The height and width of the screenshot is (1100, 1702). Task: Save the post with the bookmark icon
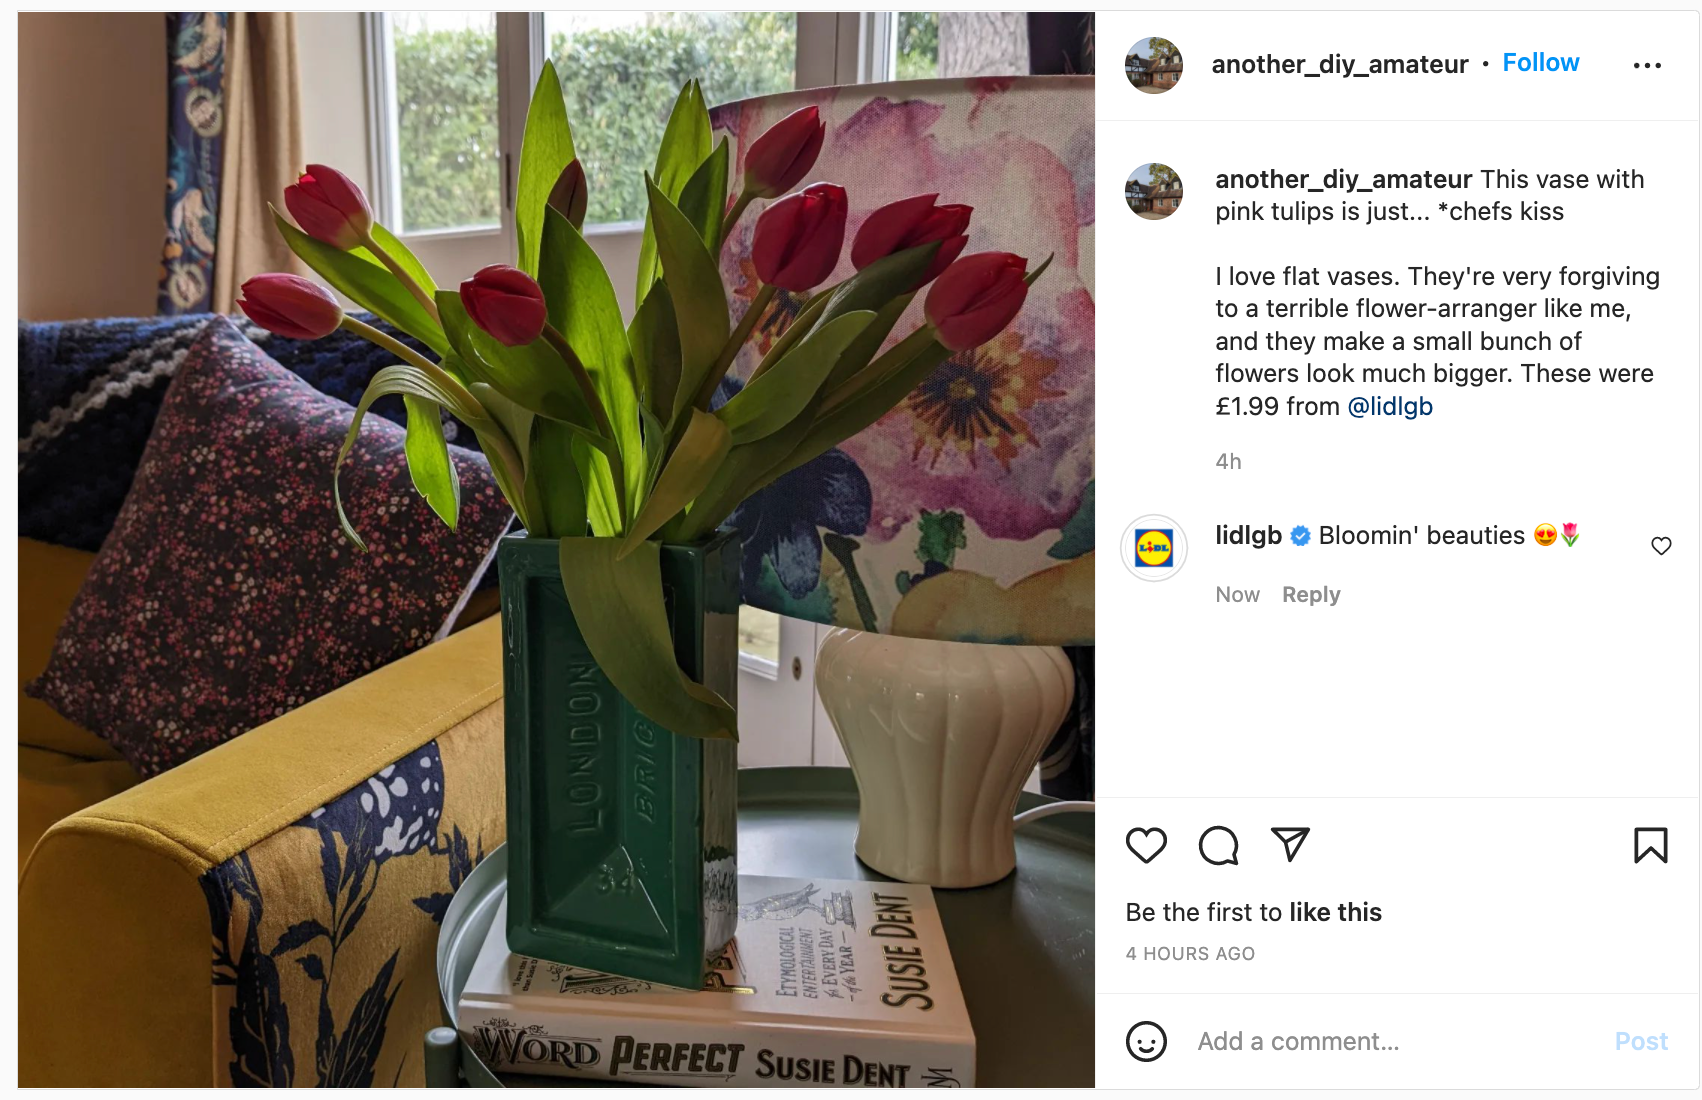tap(1650, 846)
